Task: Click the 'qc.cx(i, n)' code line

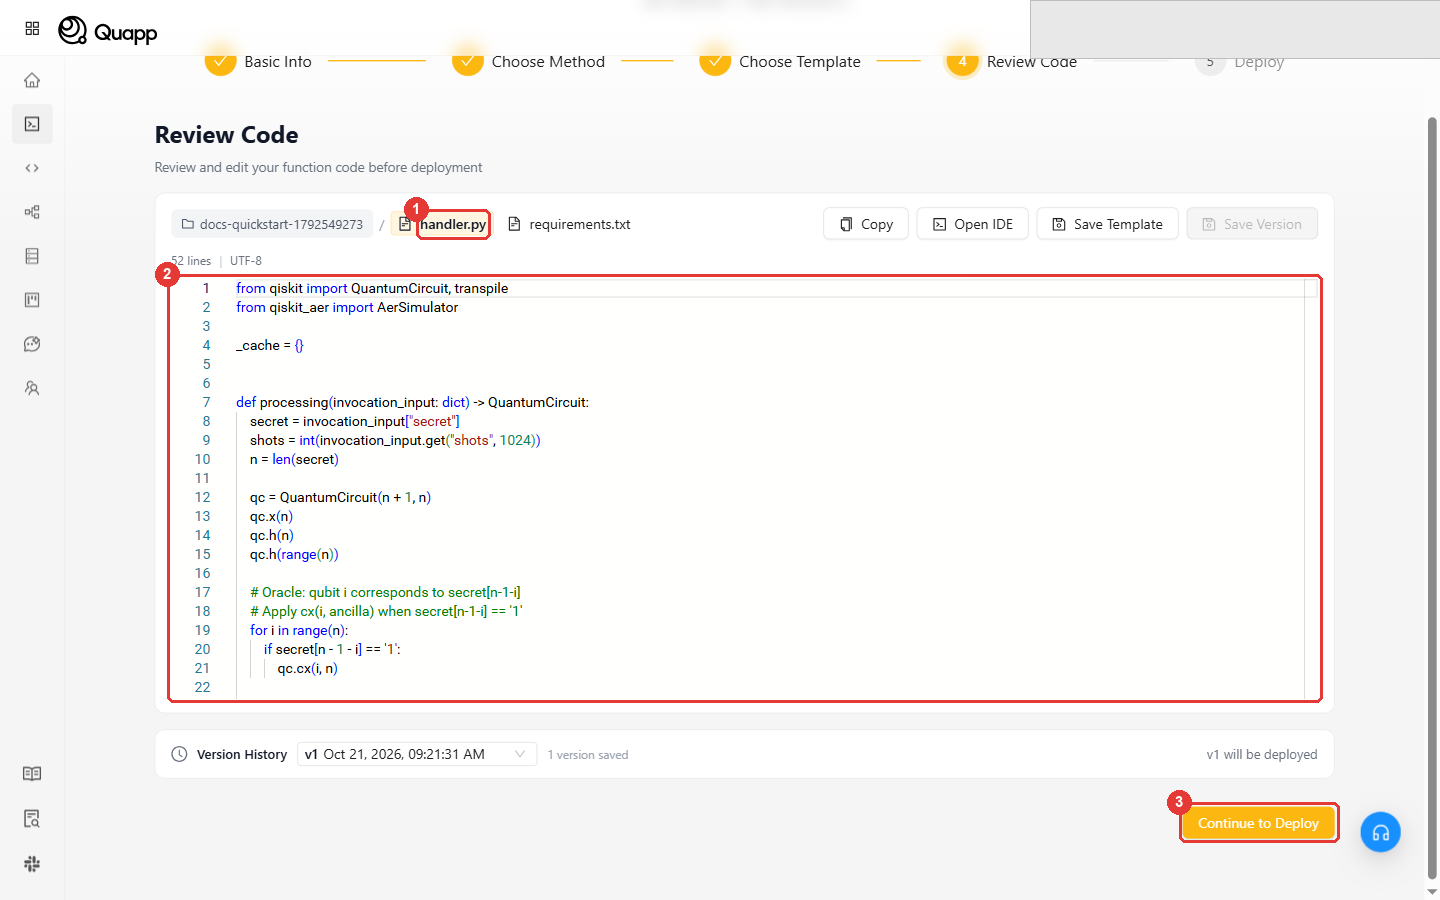Action: (307, 668)
